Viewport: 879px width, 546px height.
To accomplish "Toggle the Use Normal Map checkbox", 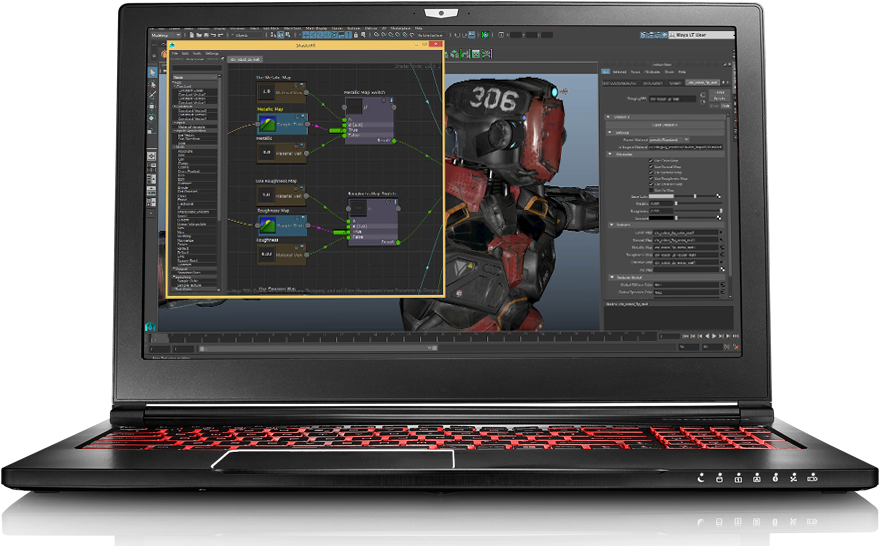I will (x=651, y=166).
